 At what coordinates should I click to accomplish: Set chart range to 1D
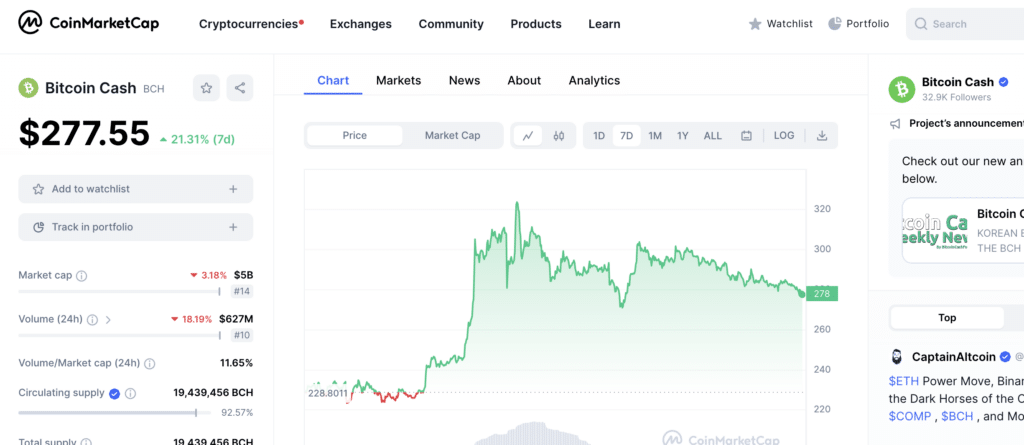point(599,135)
